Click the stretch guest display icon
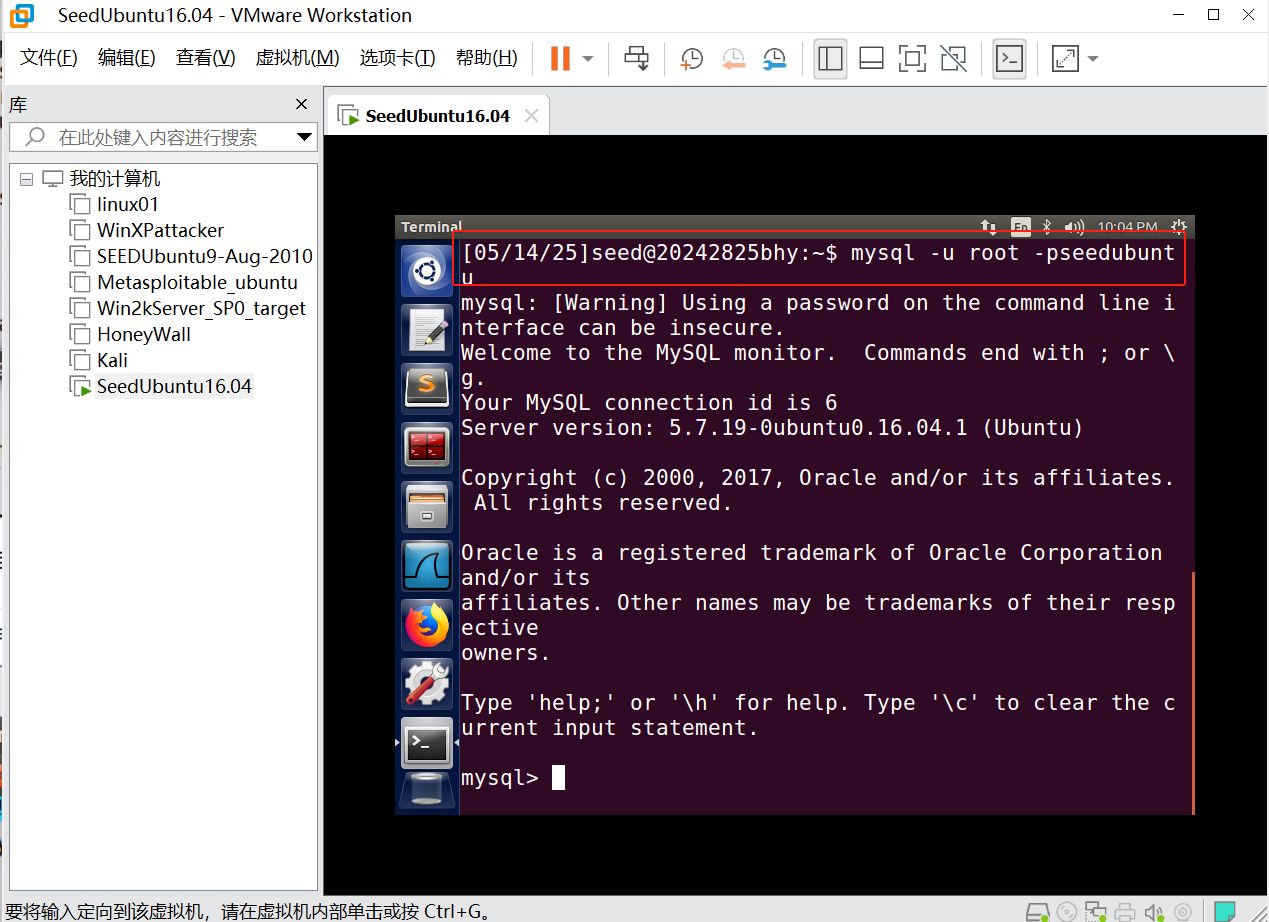This screenshot has height=922, width=1269. pos(1065,59)
